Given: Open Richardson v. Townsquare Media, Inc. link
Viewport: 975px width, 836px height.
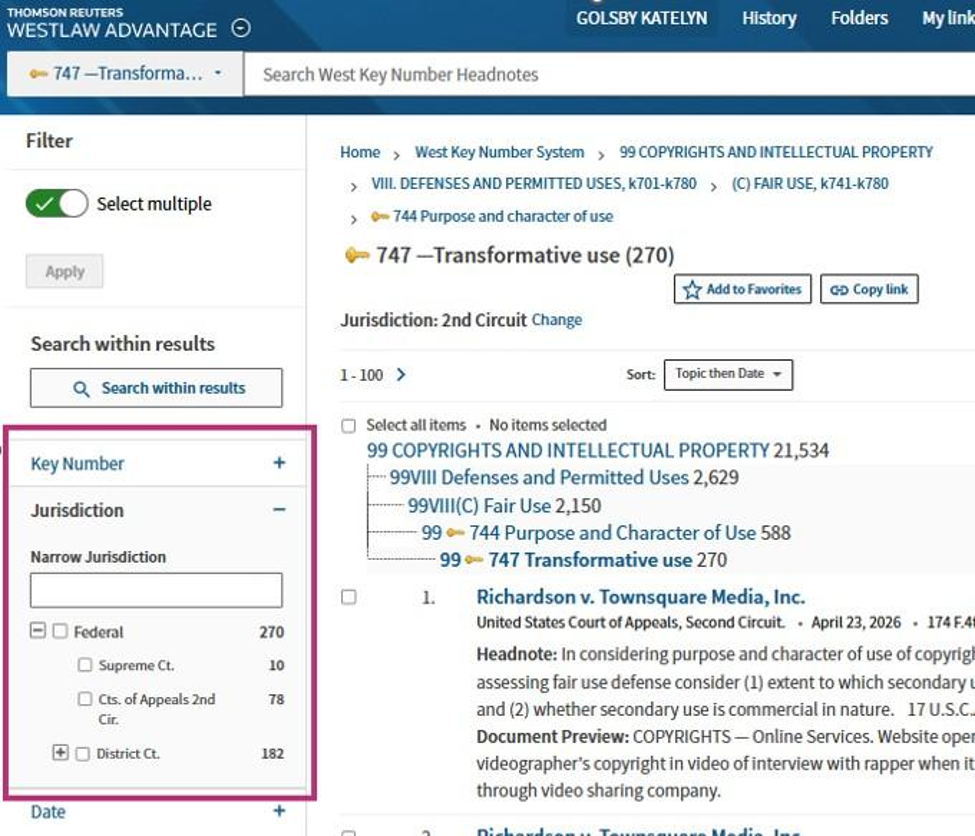Looking at the screenshot, I should 640,597.
